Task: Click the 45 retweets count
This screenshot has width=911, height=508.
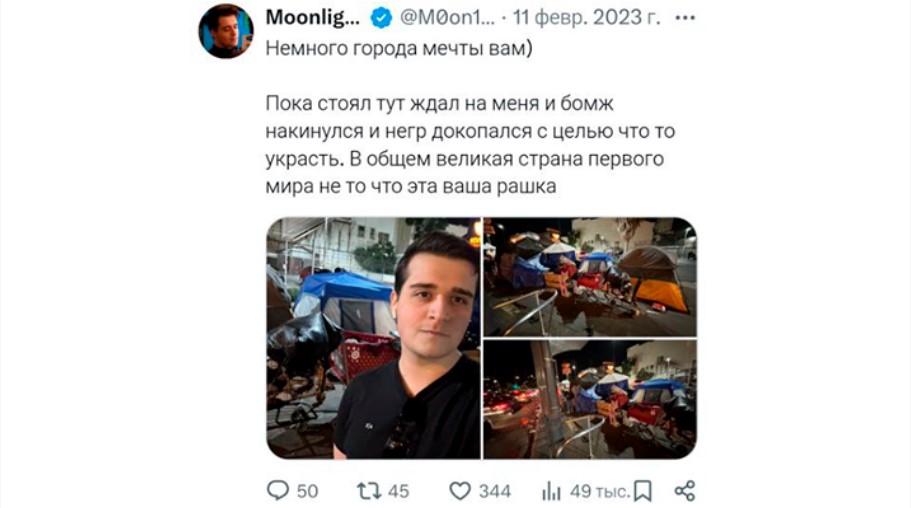Action: (x=398, y=492)
